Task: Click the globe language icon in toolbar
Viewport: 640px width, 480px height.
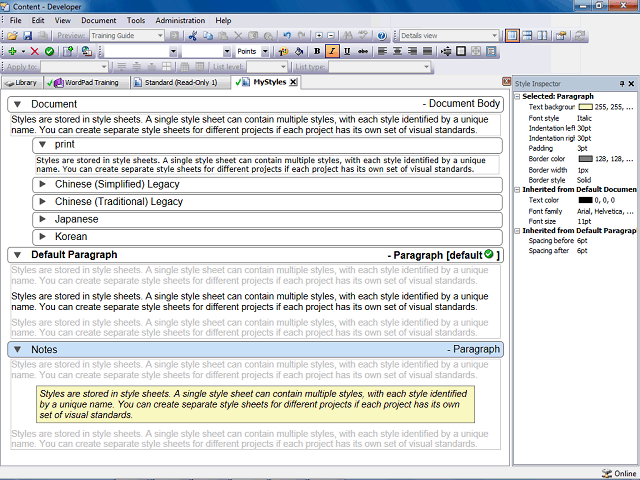Action: point(87,51)
